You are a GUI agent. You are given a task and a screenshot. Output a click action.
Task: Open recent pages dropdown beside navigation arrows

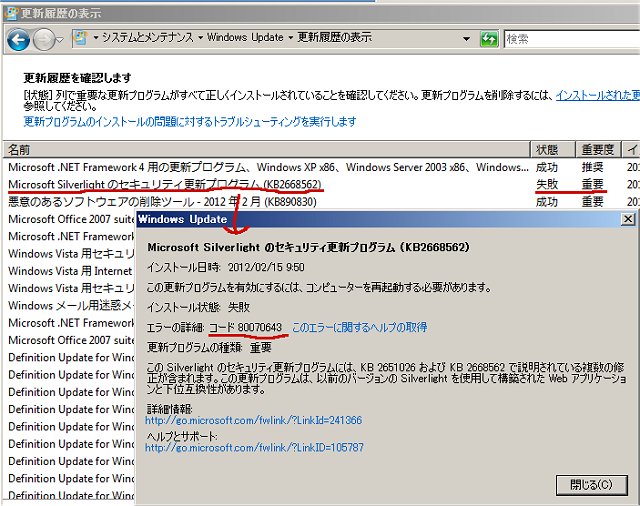click(60, 40)
